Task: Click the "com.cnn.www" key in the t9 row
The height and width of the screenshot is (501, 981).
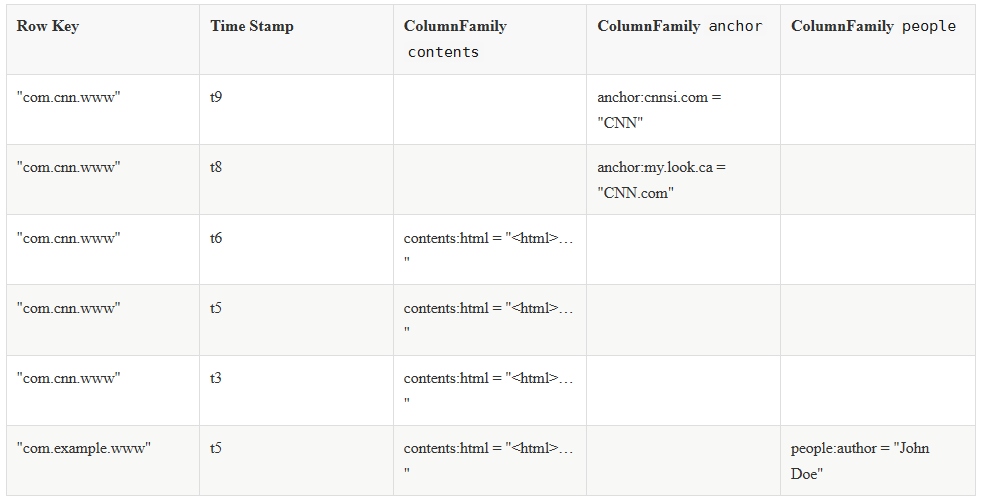Action: 69,98
